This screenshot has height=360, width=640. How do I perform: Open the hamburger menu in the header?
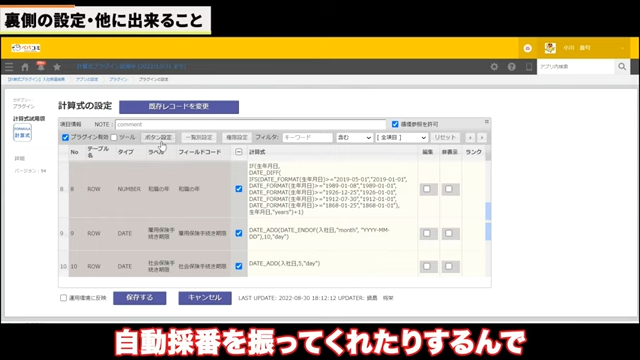9,67
